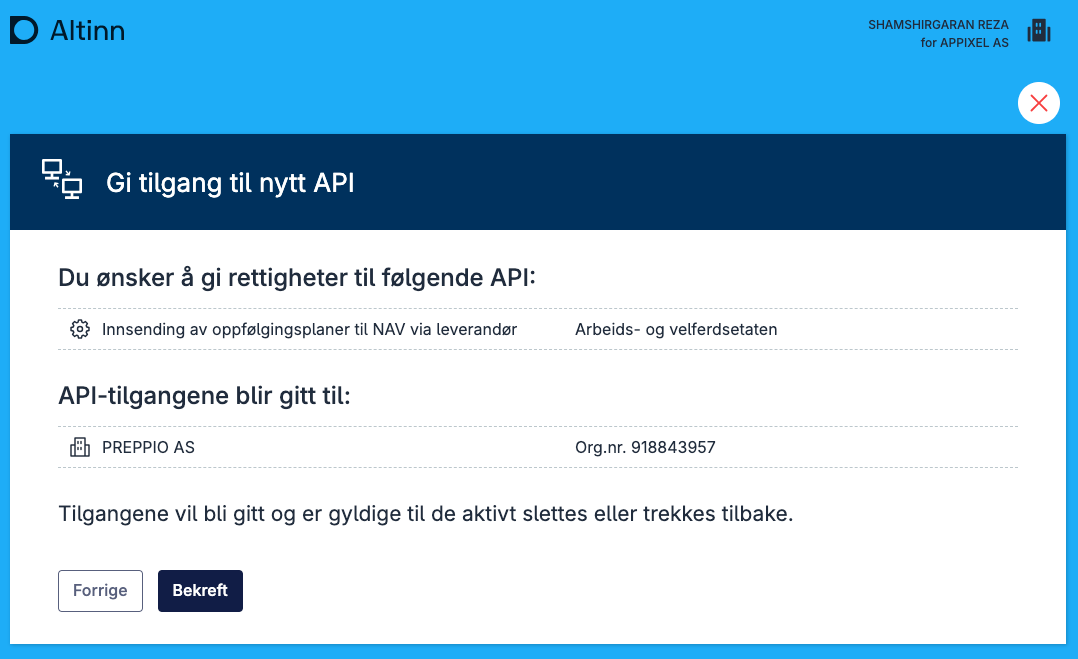This screenshot has height=659, width=1078.
Task: Click the 'Tilgangene vil bli gitt' validity notice
Action: tap(425, 515)
